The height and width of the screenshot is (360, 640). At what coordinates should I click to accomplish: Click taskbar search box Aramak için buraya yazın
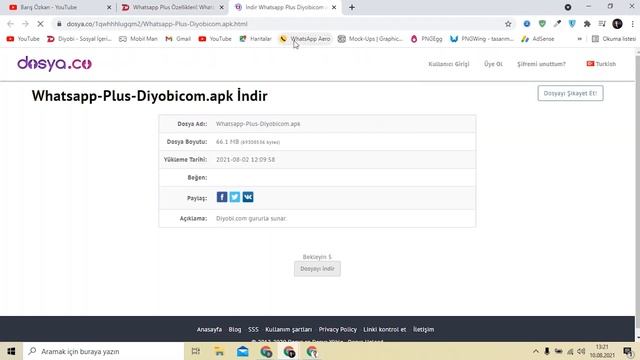click(x=104, y=351)
